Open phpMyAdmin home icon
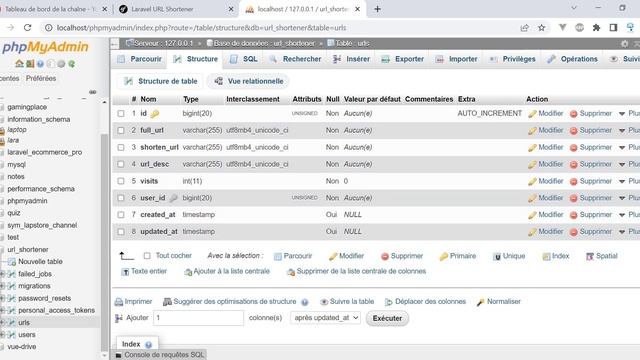 (x=19, y=64)
